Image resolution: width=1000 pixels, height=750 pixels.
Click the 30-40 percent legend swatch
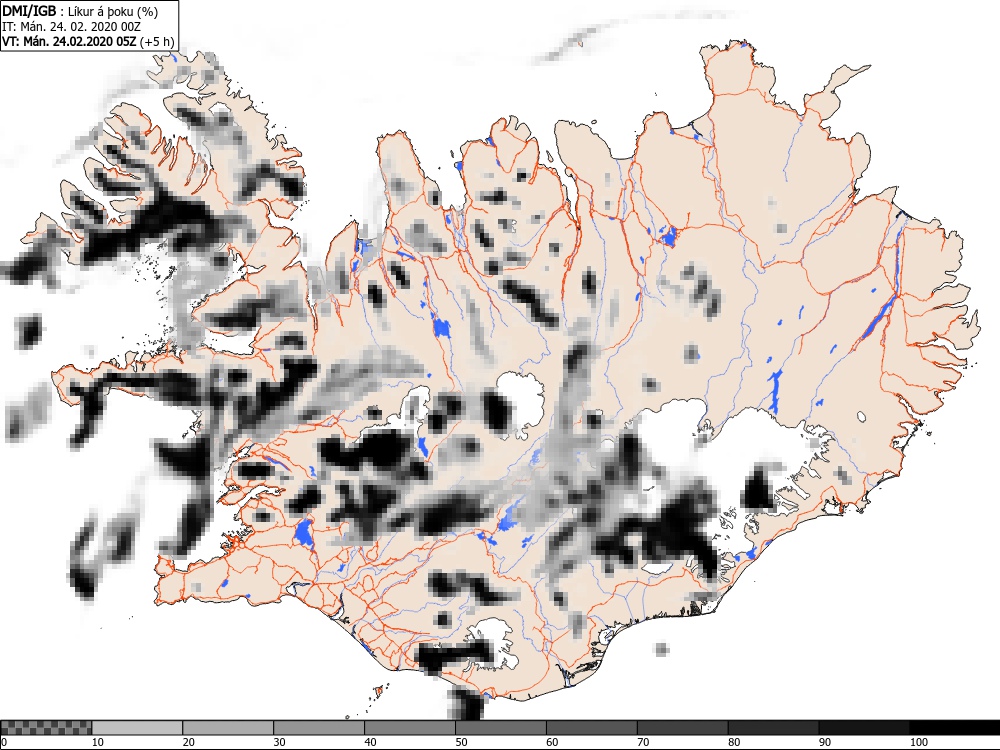click(x=319, y=728)
